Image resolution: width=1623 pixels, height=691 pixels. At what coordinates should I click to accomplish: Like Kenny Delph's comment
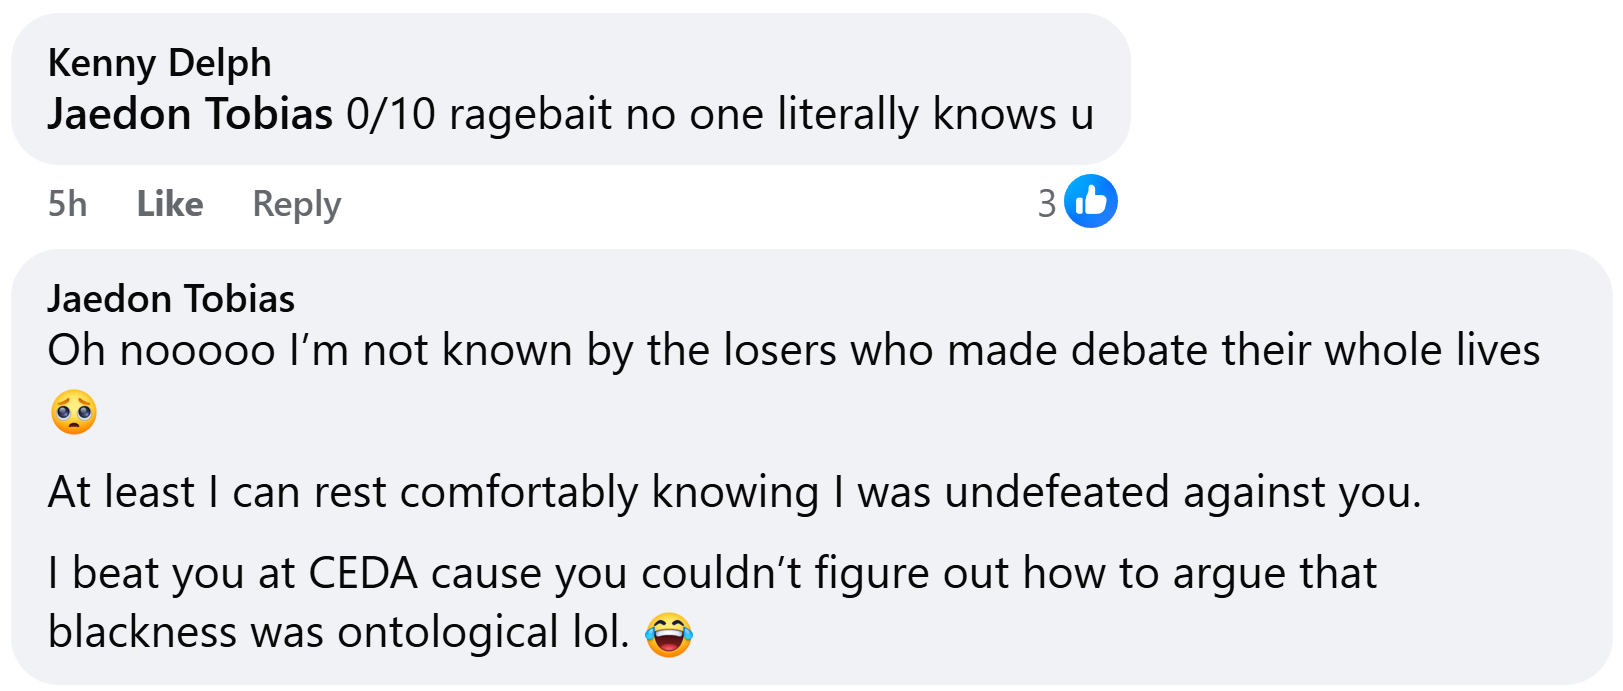point(170,204)
